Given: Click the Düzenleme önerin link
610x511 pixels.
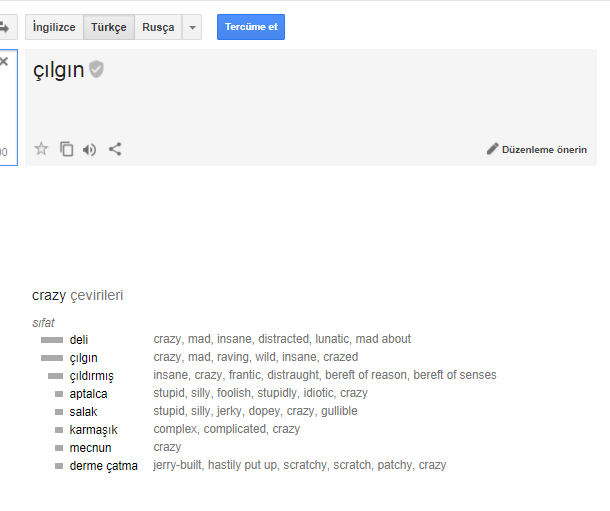Looking at the screenshot, I should point(544,150).
